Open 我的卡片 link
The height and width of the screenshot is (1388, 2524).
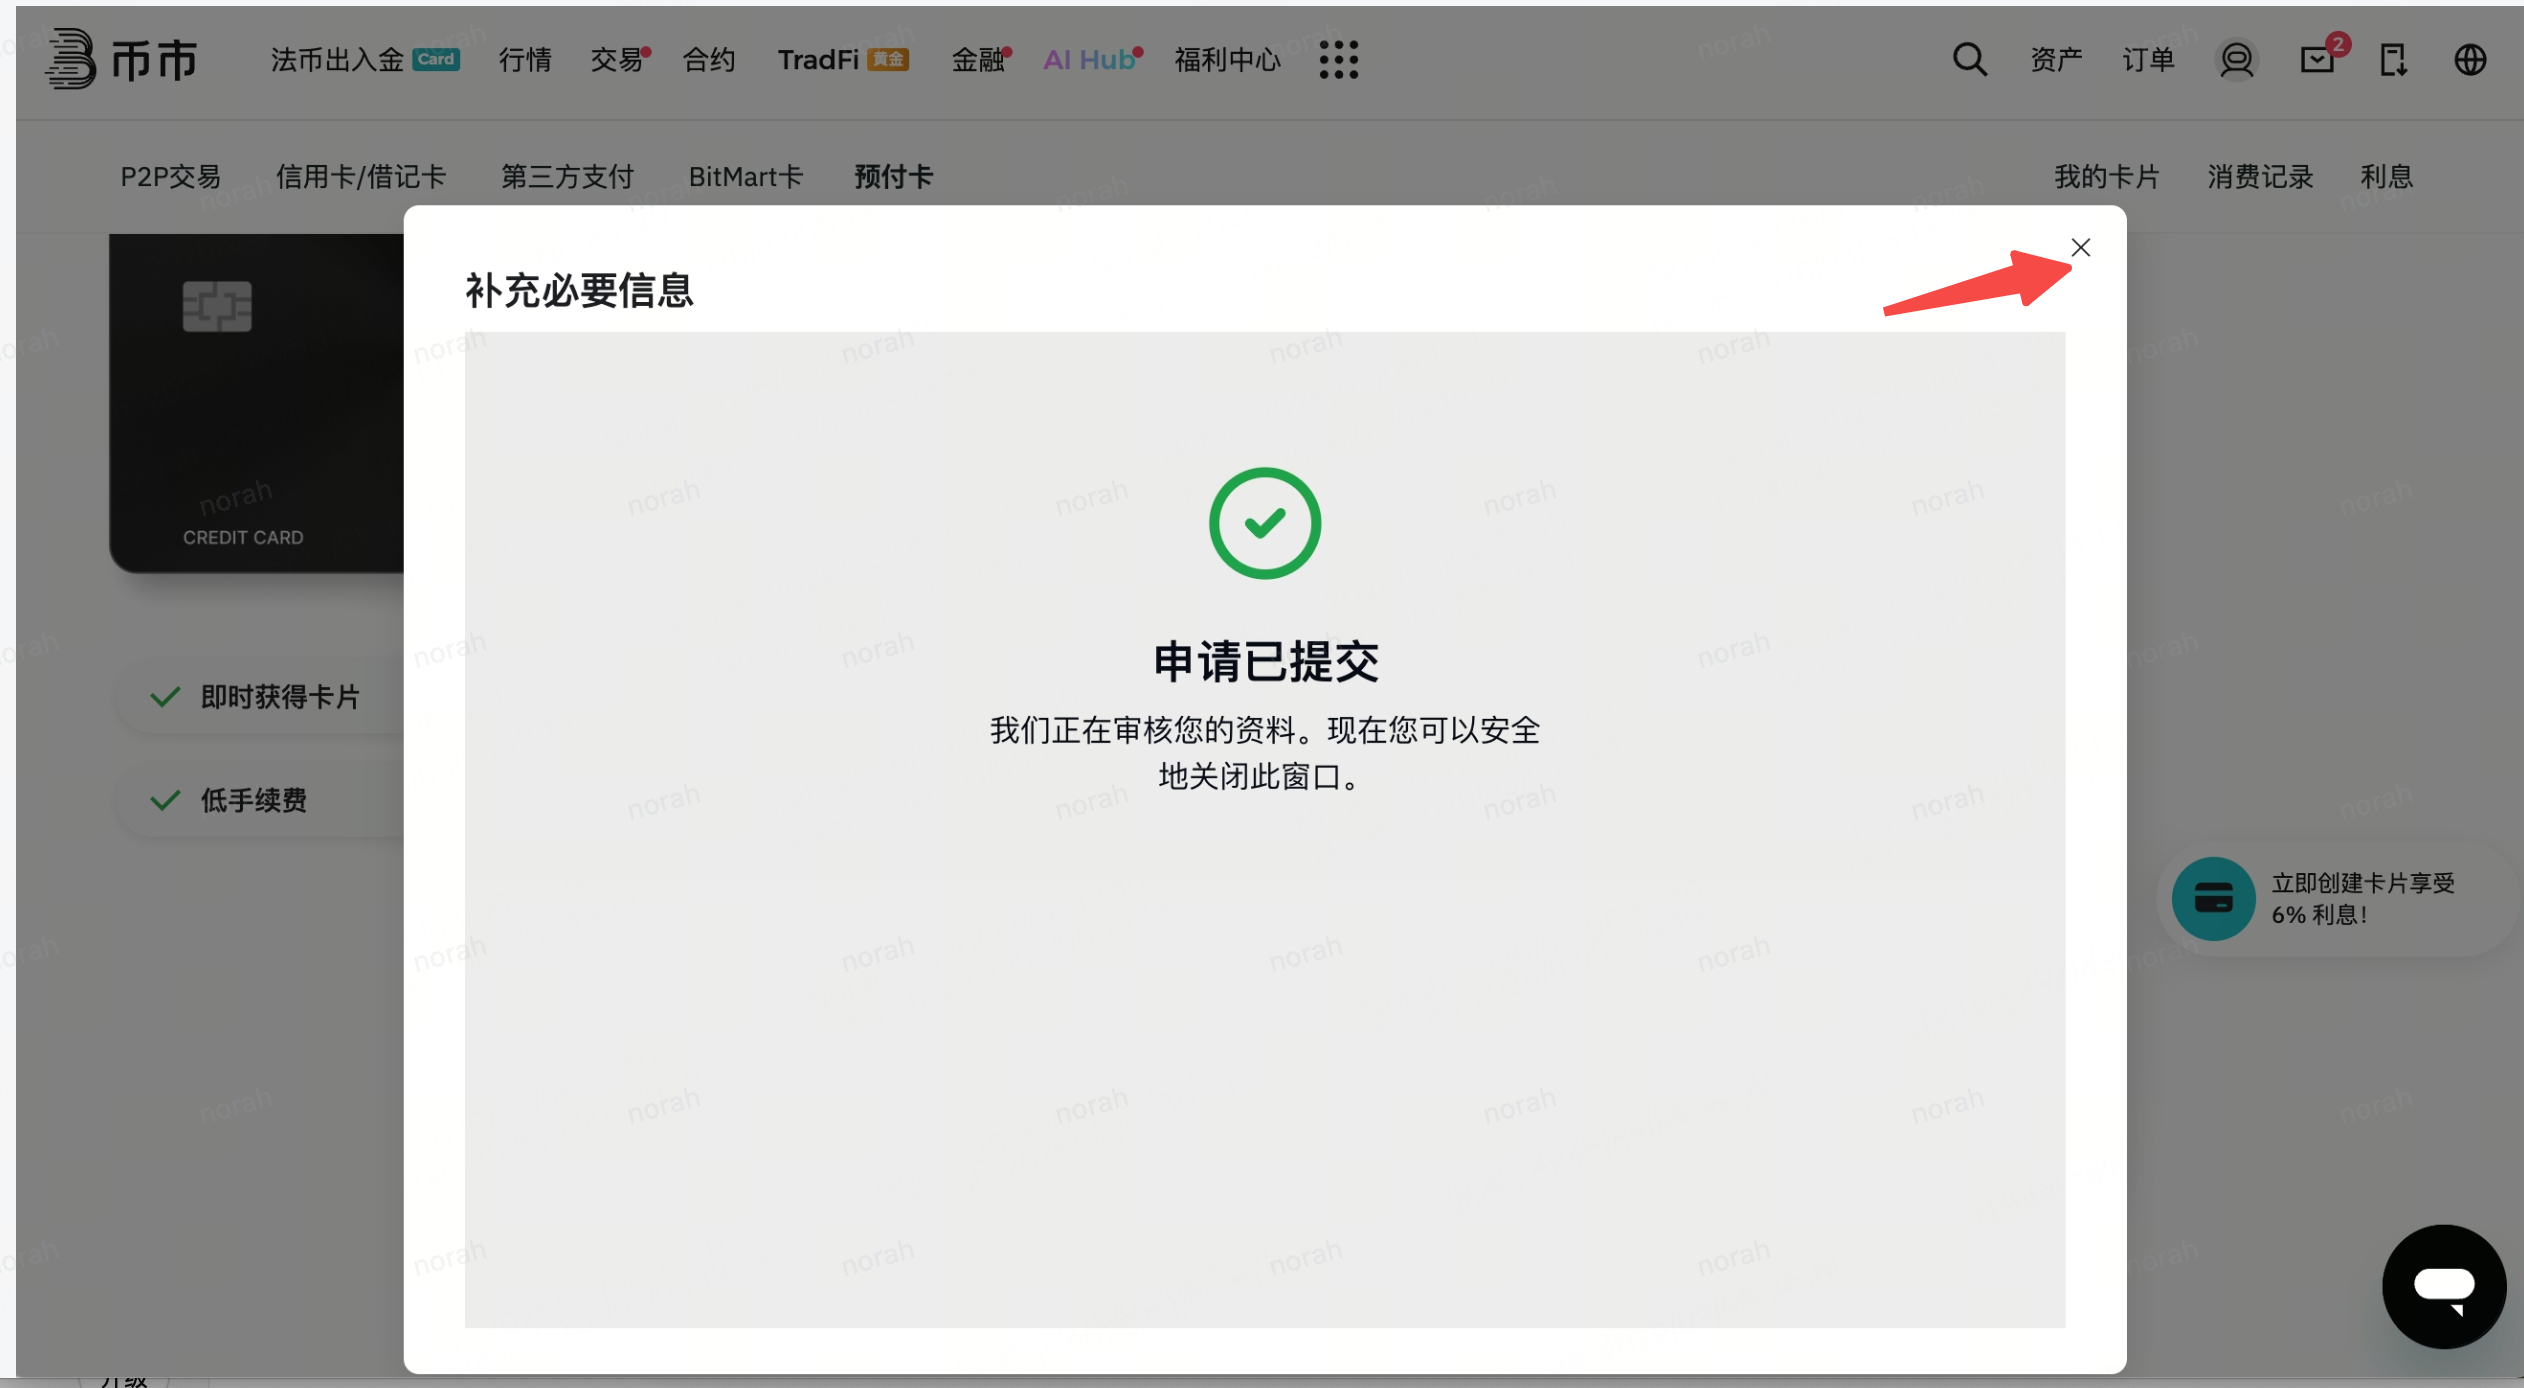point(2106,177)
